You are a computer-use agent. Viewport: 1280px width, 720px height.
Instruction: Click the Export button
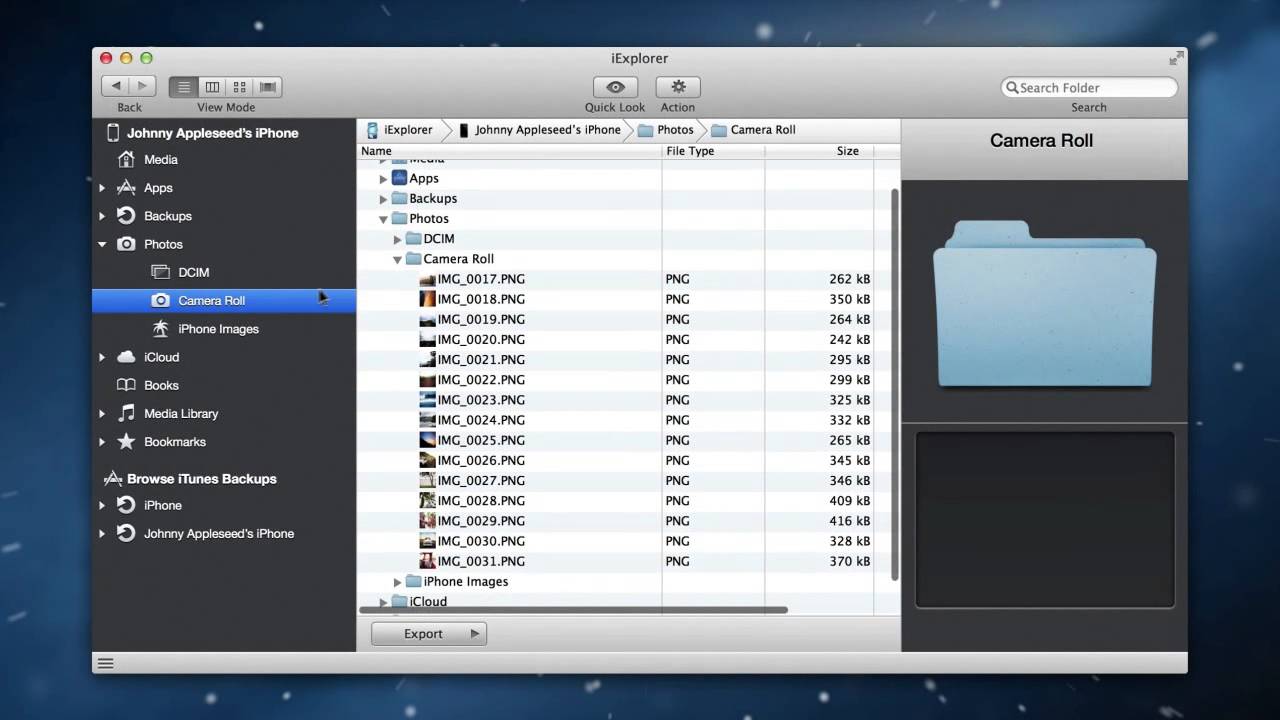tap(429, 633)
